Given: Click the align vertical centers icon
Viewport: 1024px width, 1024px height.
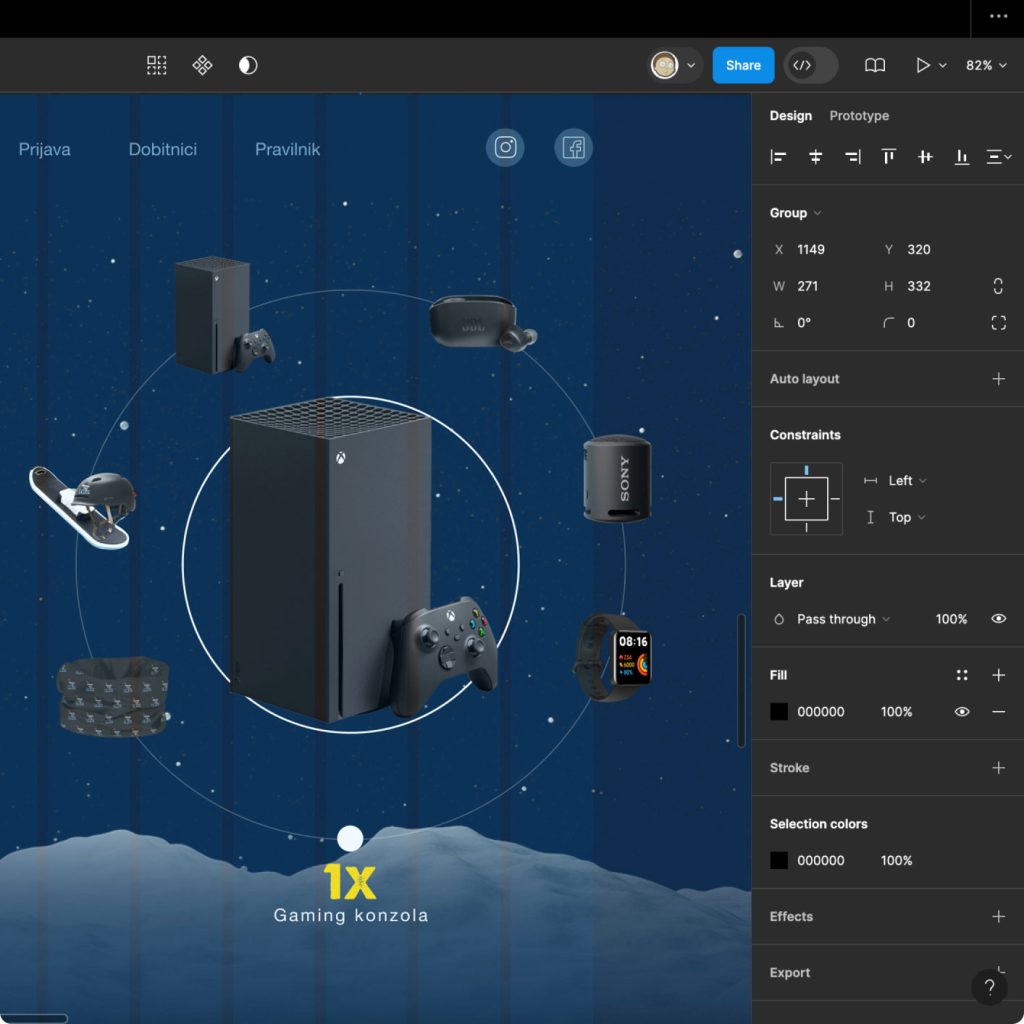Looking at the screenshot, I should tap(925, 157).
